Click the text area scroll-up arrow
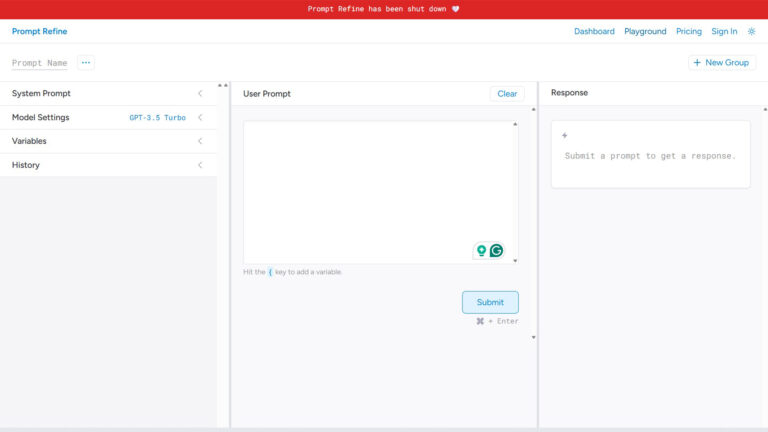This screenshot has height=432, width=768. pos(515,124)
